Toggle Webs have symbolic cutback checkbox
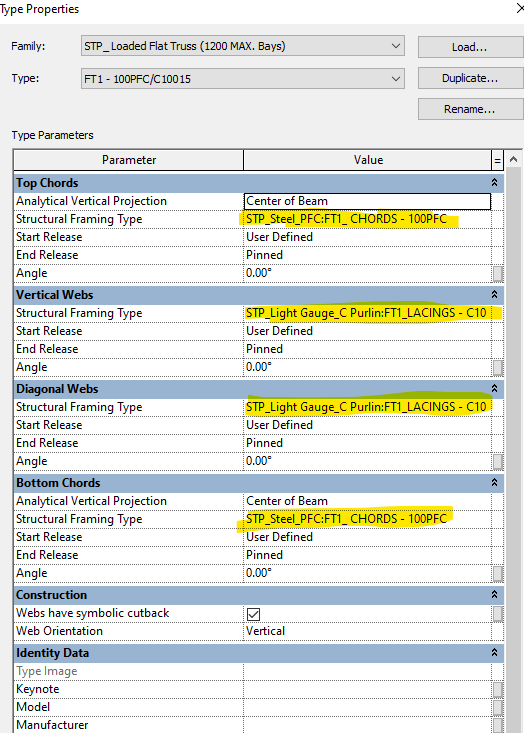Image resolution: width=524 pixels, height=733 pixels. 253,614
